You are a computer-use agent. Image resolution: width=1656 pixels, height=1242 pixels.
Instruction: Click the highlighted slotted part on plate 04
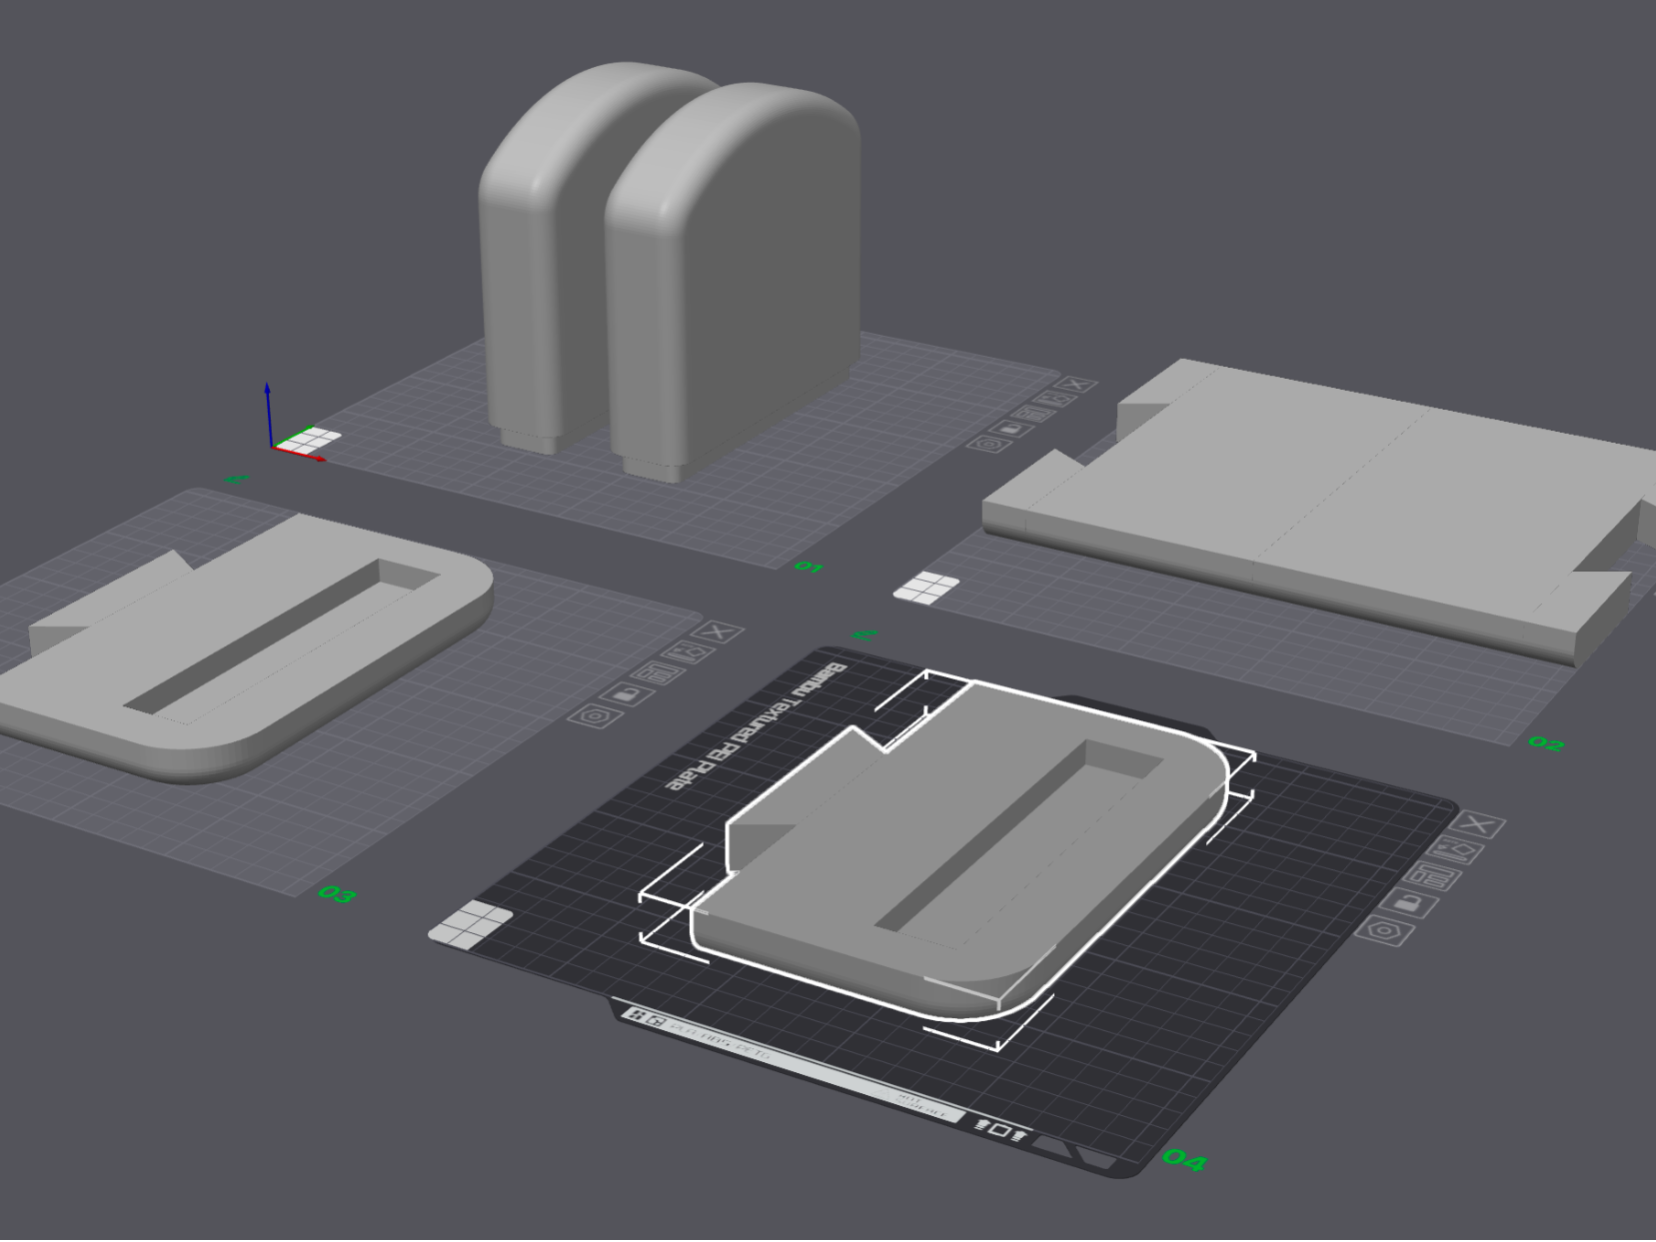[x=960, y=850]
